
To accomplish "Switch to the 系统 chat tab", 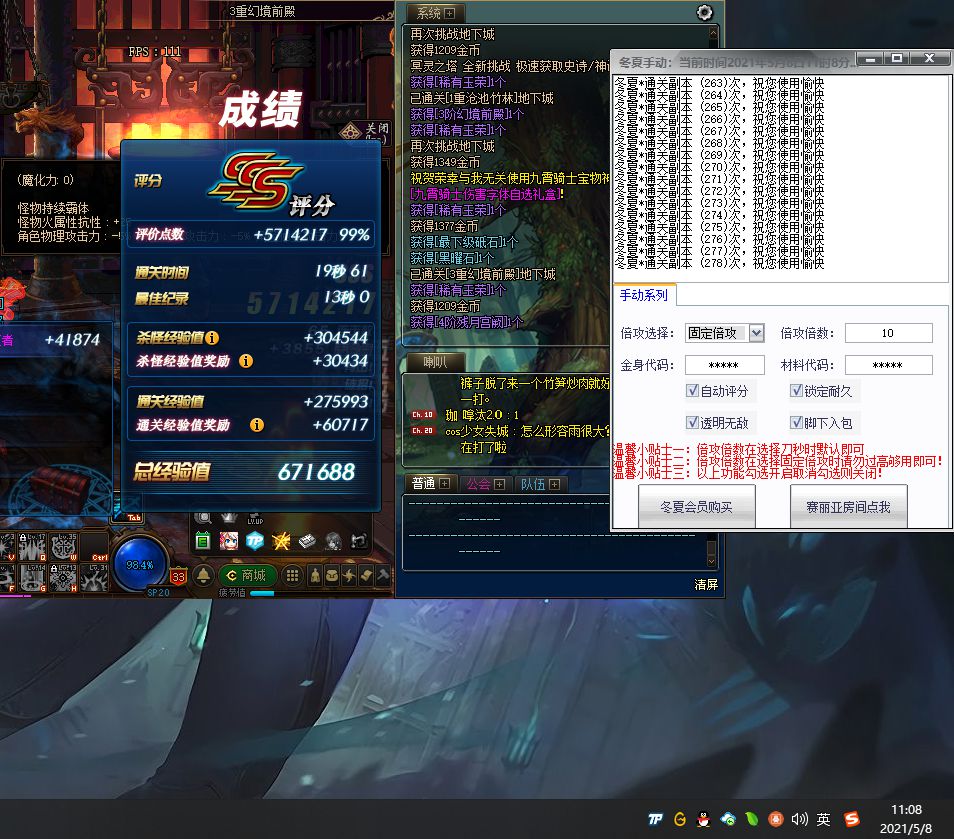I will click(434, 13).
